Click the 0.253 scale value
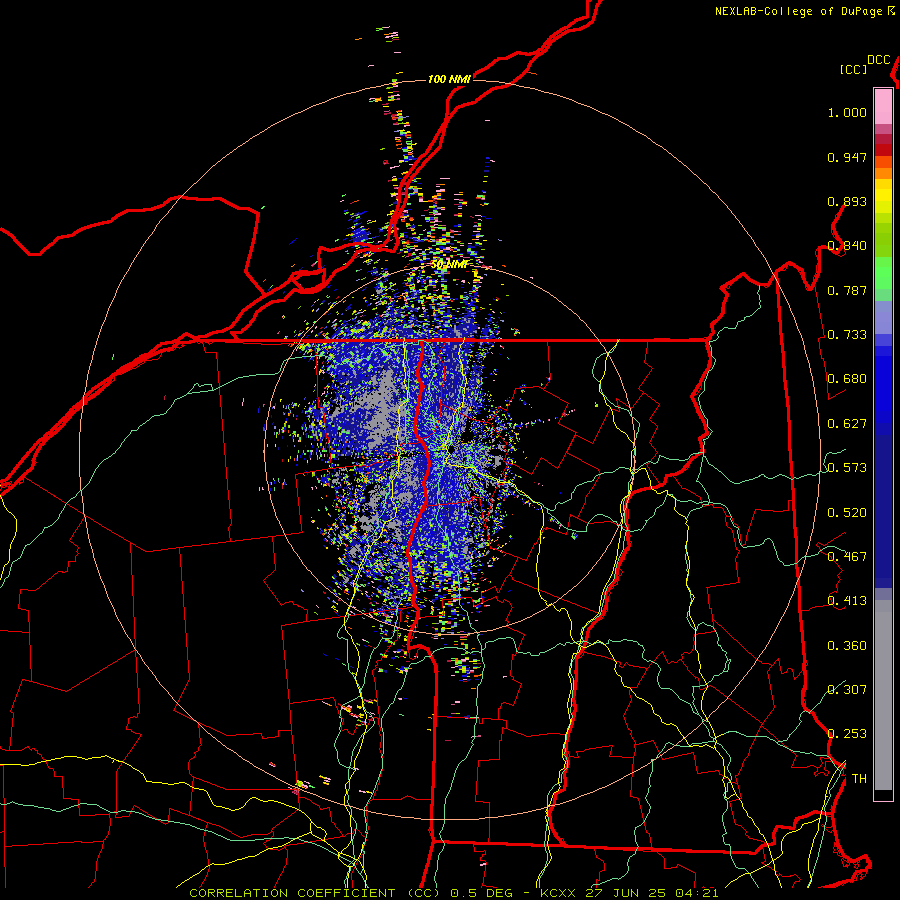This screenshot has height=900, width=900. (x=847, y=734)
